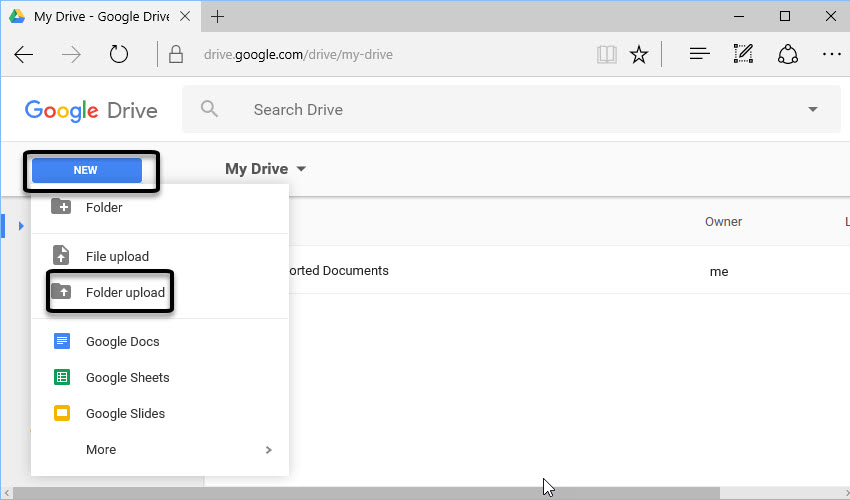850x500 pixels.
Task: Click the lock icon in address bar
Action: pos(176,54)
